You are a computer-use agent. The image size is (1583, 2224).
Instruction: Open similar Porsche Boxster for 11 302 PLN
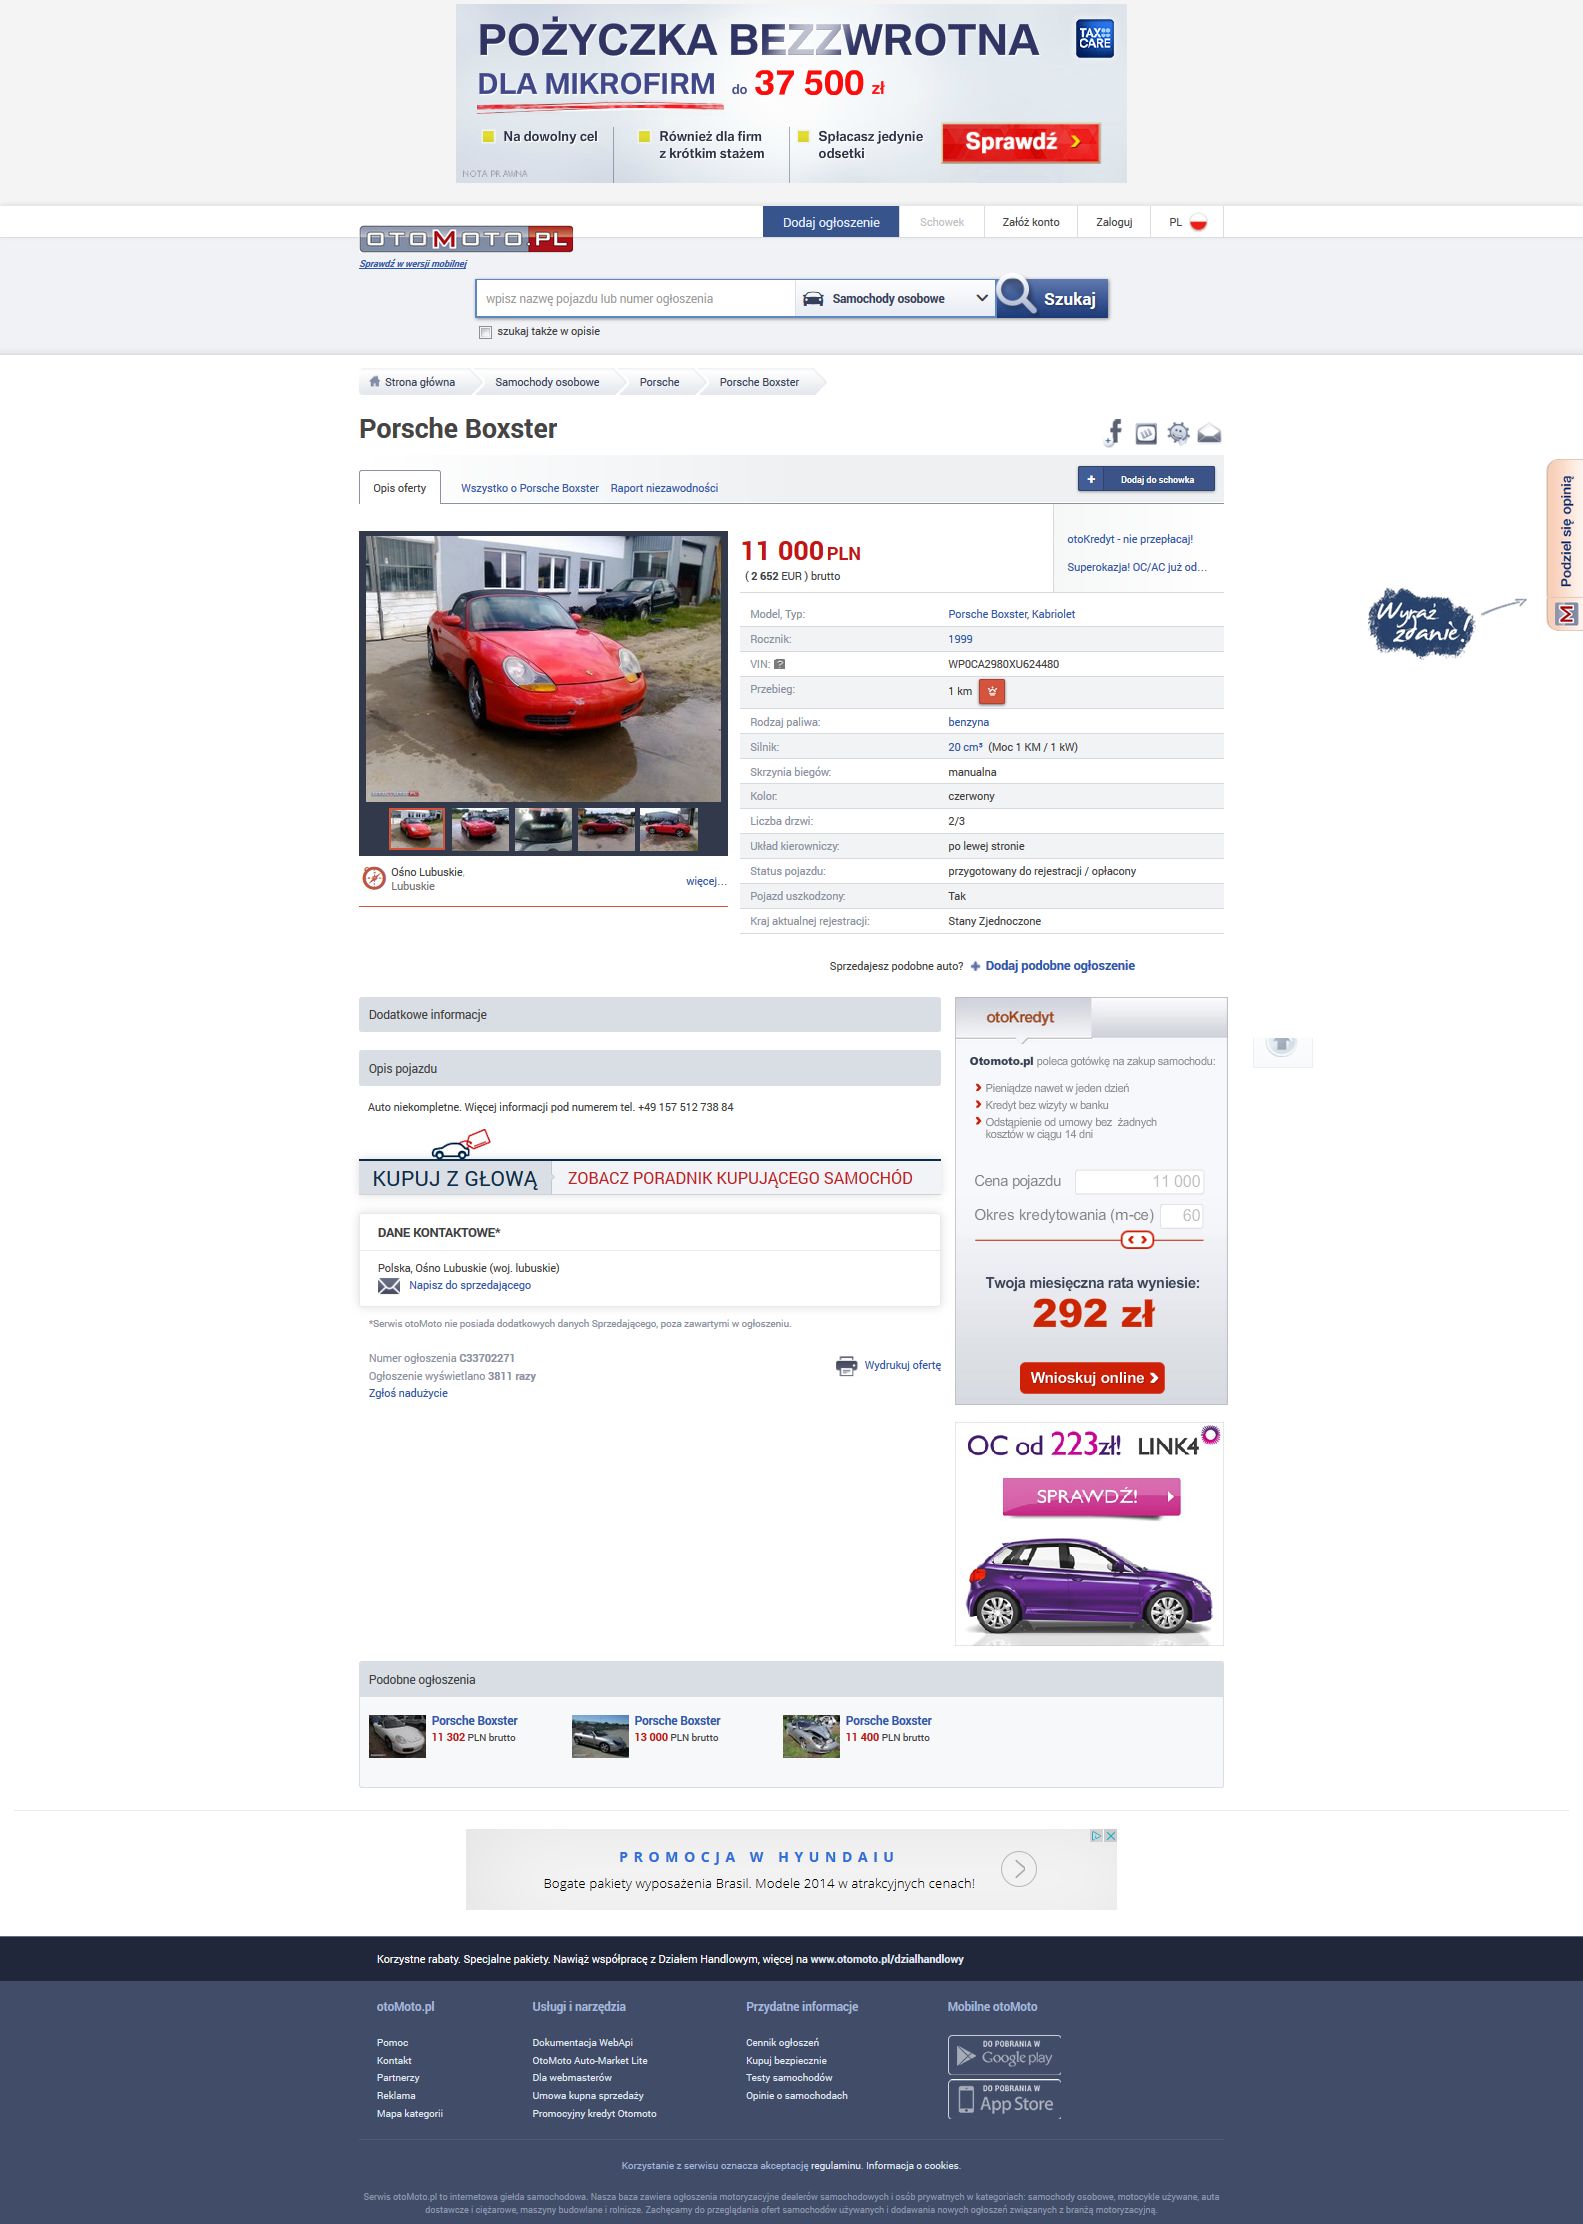pyautogui.click(x=474, y=1721)
